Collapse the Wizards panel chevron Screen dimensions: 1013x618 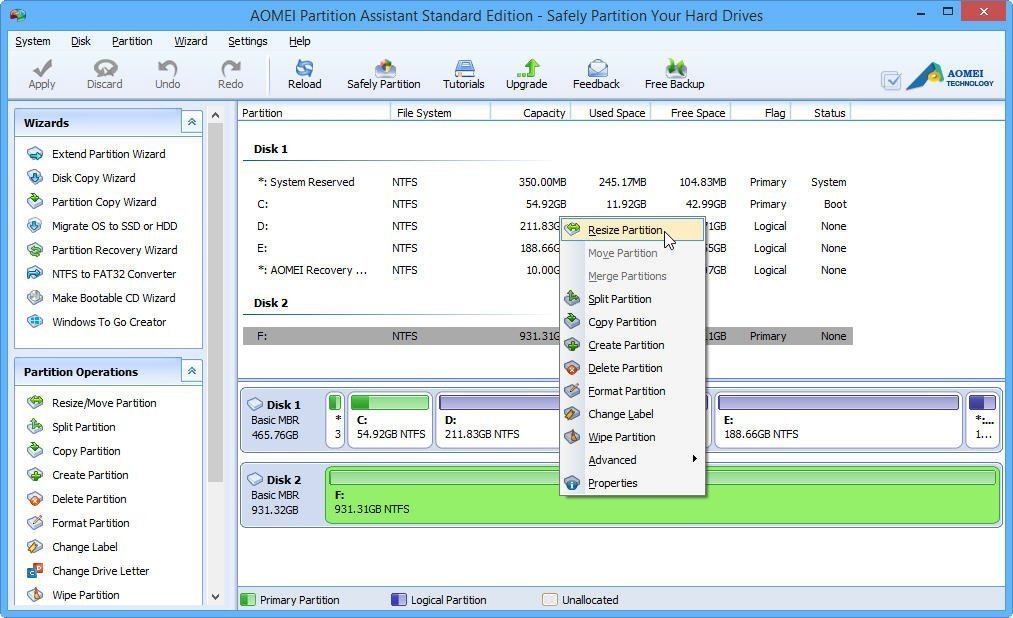[191, 121]
